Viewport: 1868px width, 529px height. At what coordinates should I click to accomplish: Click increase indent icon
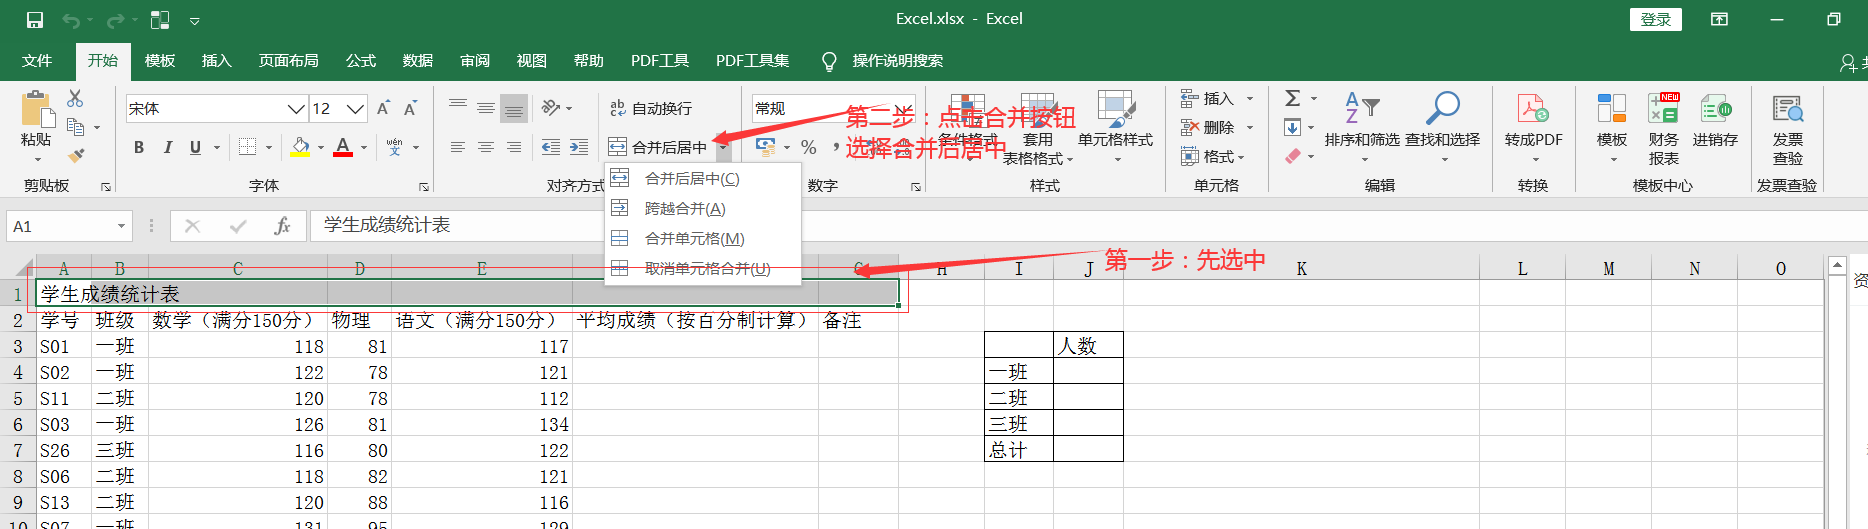tap(579, 147)
